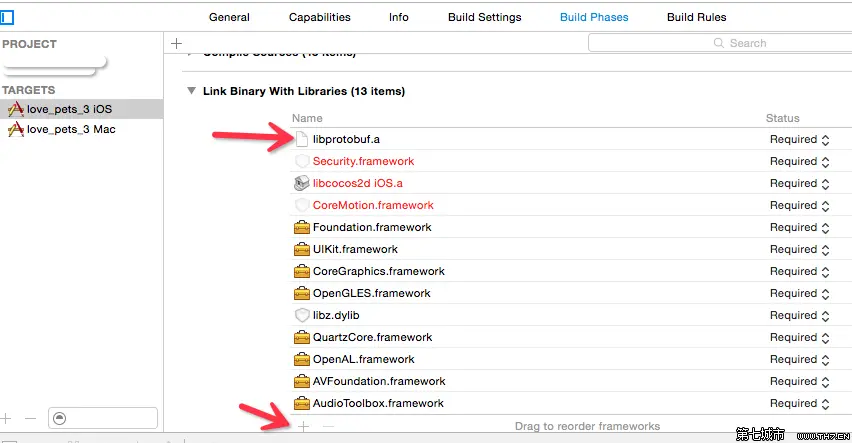Image resolution: width=852 pixels, height=443 pixels.
Task: Click the Name column header
Action: 307,118
